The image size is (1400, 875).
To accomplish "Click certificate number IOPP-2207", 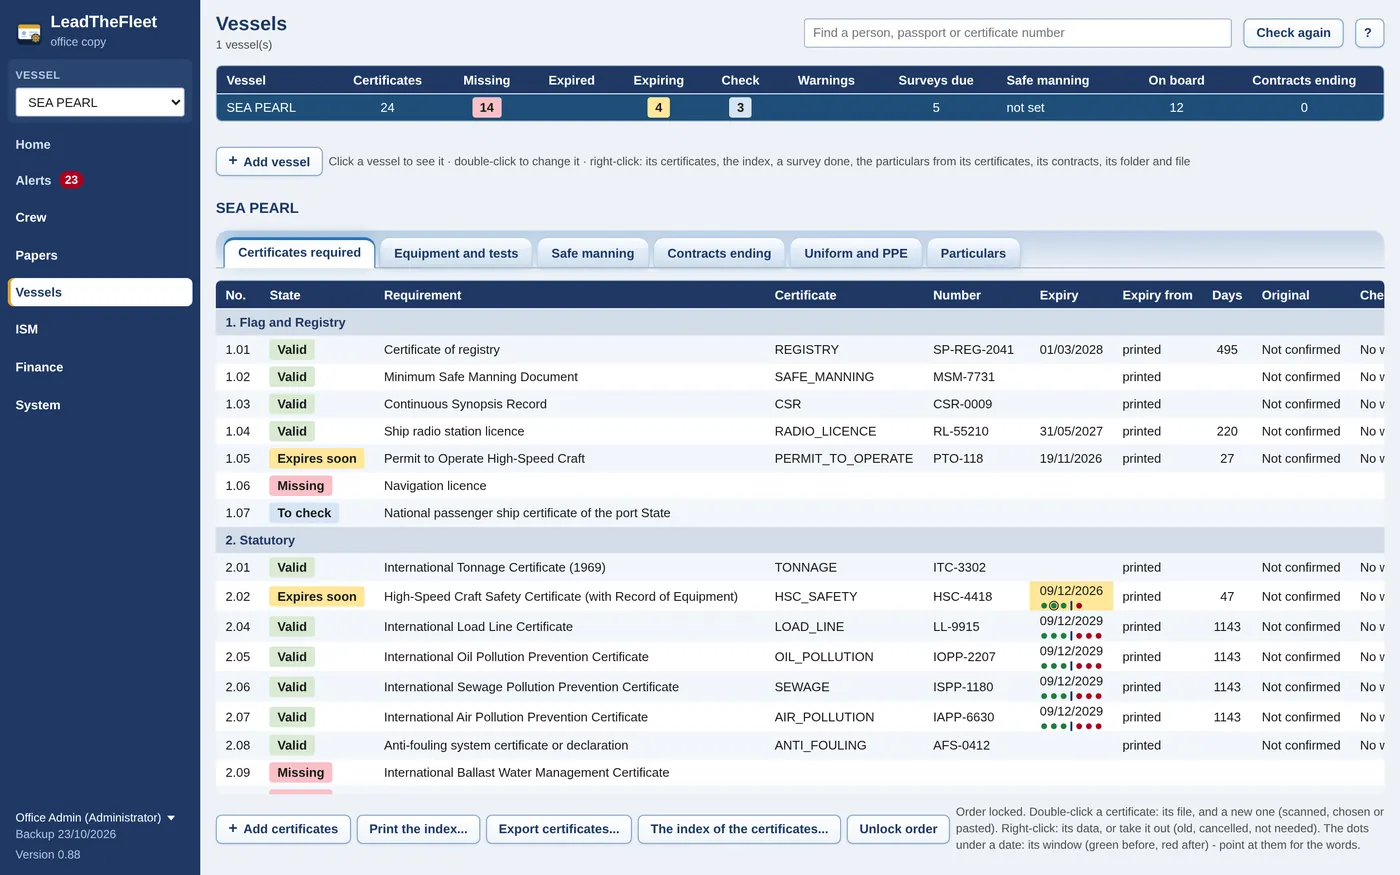I will (964, 657).
